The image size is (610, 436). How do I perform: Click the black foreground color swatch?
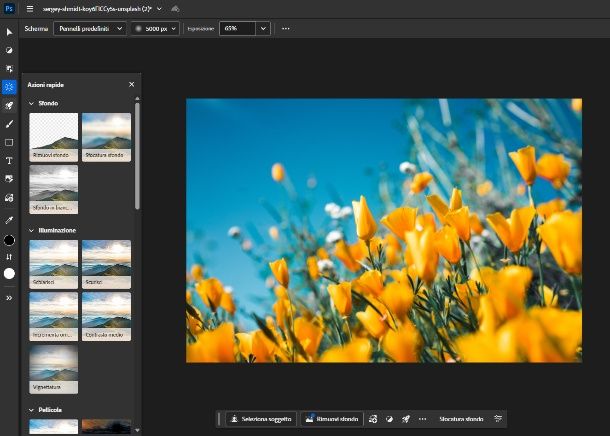pos(9,240)
